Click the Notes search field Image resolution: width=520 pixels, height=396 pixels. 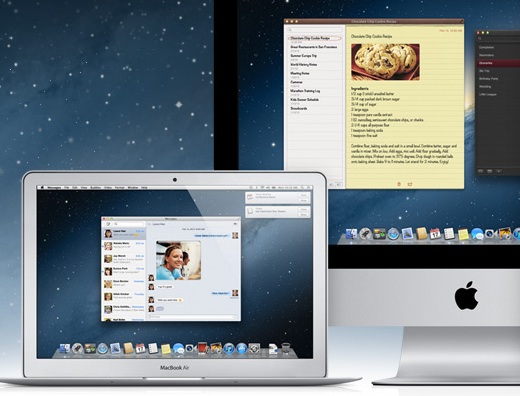315,30
